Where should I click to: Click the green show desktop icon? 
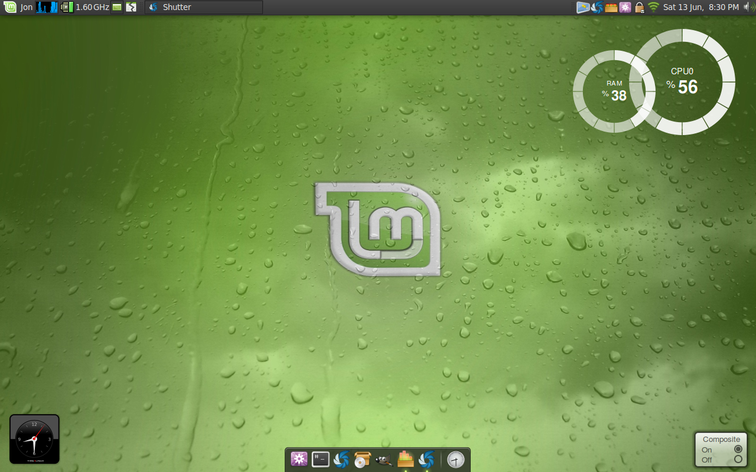(117, 7)
